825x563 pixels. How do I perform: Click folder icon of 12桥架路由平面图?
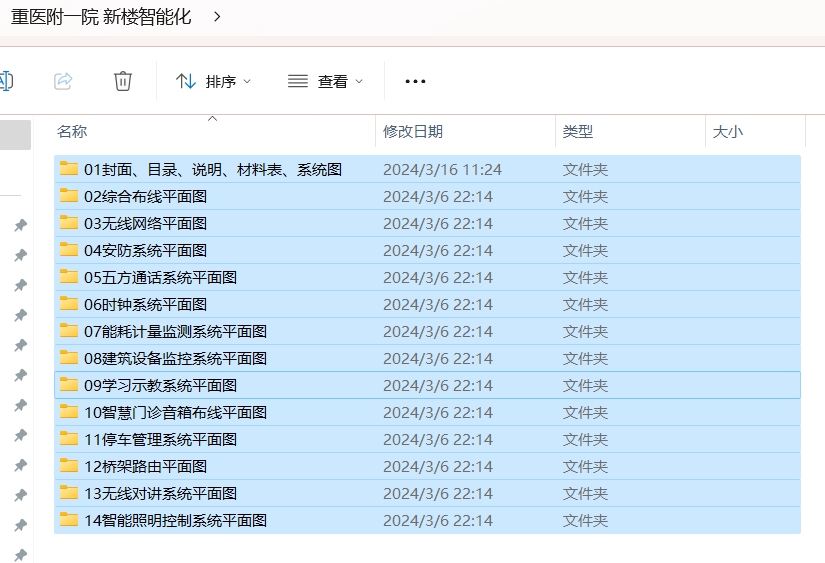(69, 466)
